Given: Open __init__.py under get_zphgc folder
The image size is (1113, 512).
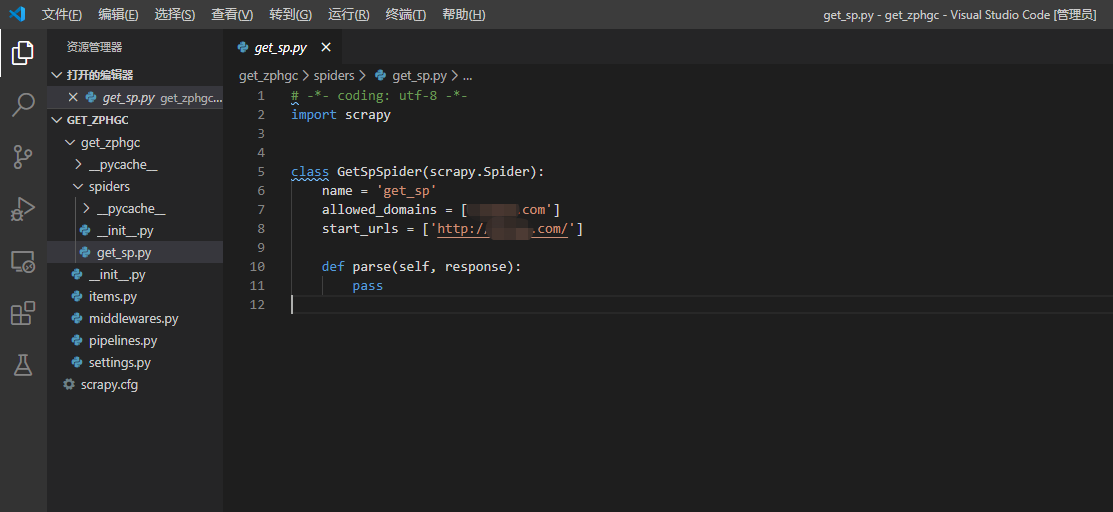Looking at the screenshot, I should pos(117,274).
